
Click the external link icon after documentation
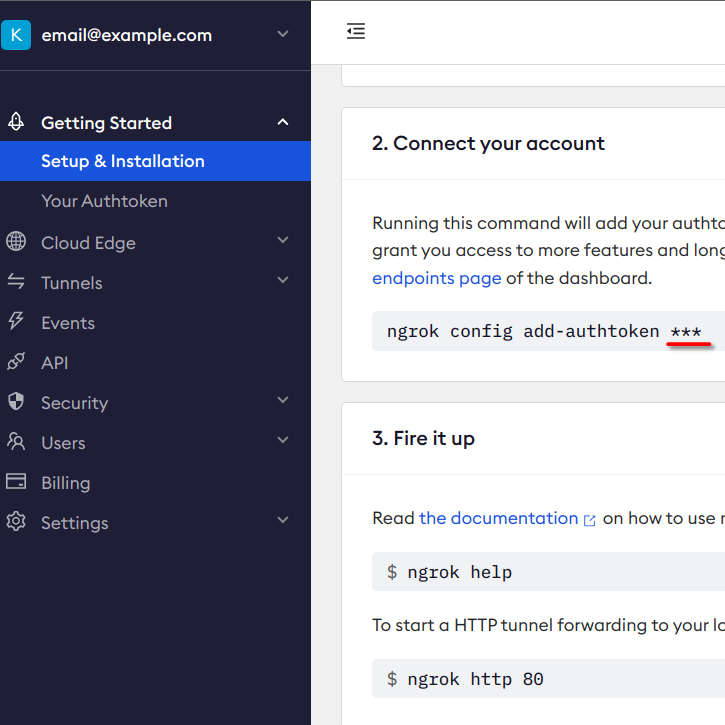(x=590, y=520)
